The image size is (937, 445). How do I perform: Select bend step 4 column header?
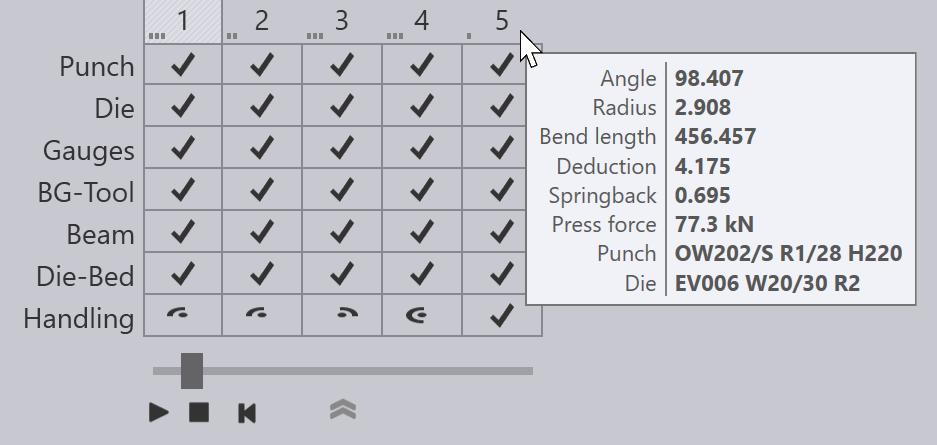click(x=422, y=22)
